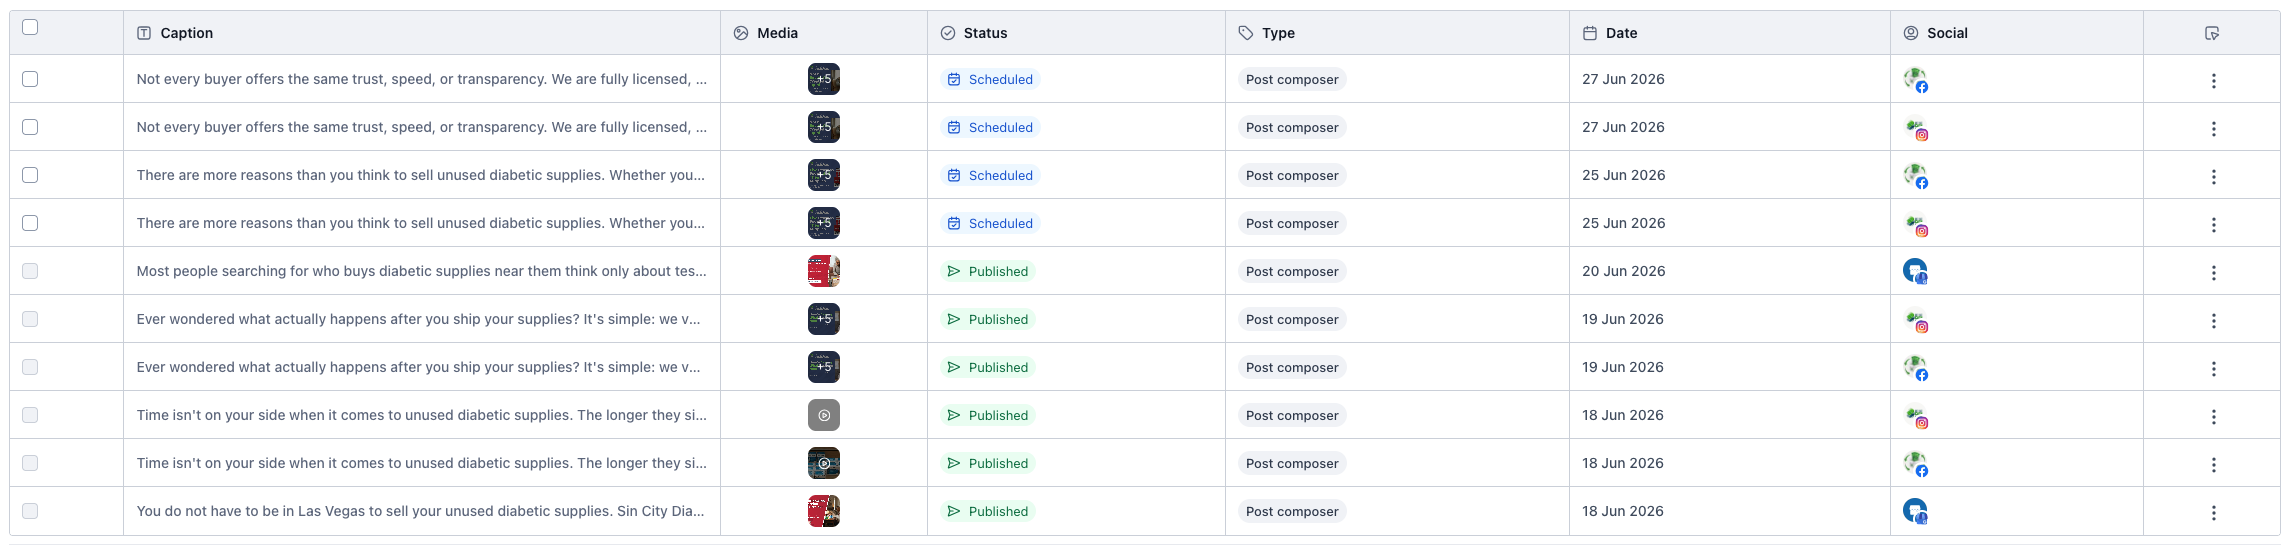Open row menu for Facebook 'Not every buyer' post
Viewport: 2286px width, 546px height.
(x=2213, y=80)
